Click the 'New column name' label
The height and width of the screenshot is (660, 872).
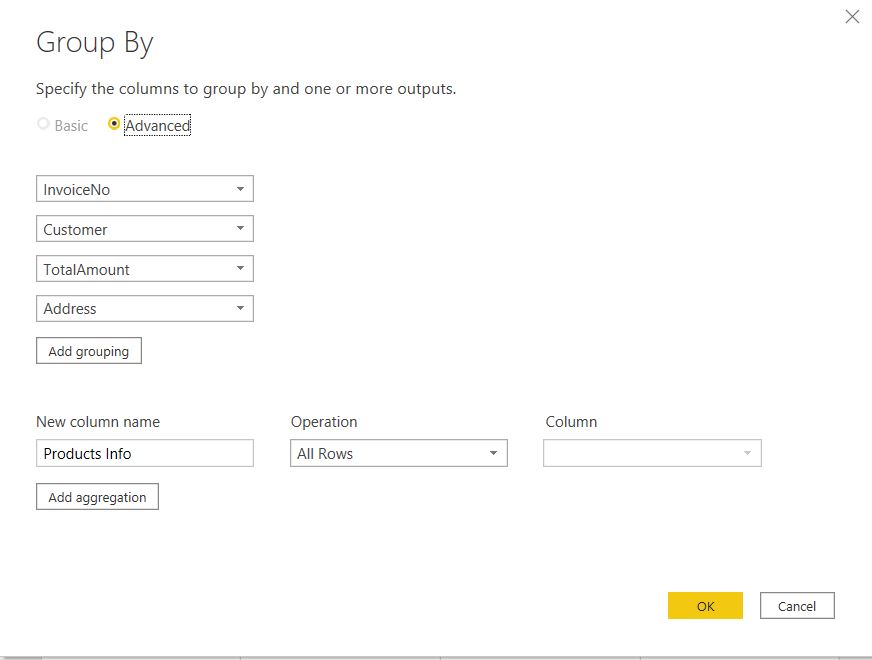point(98,422)
